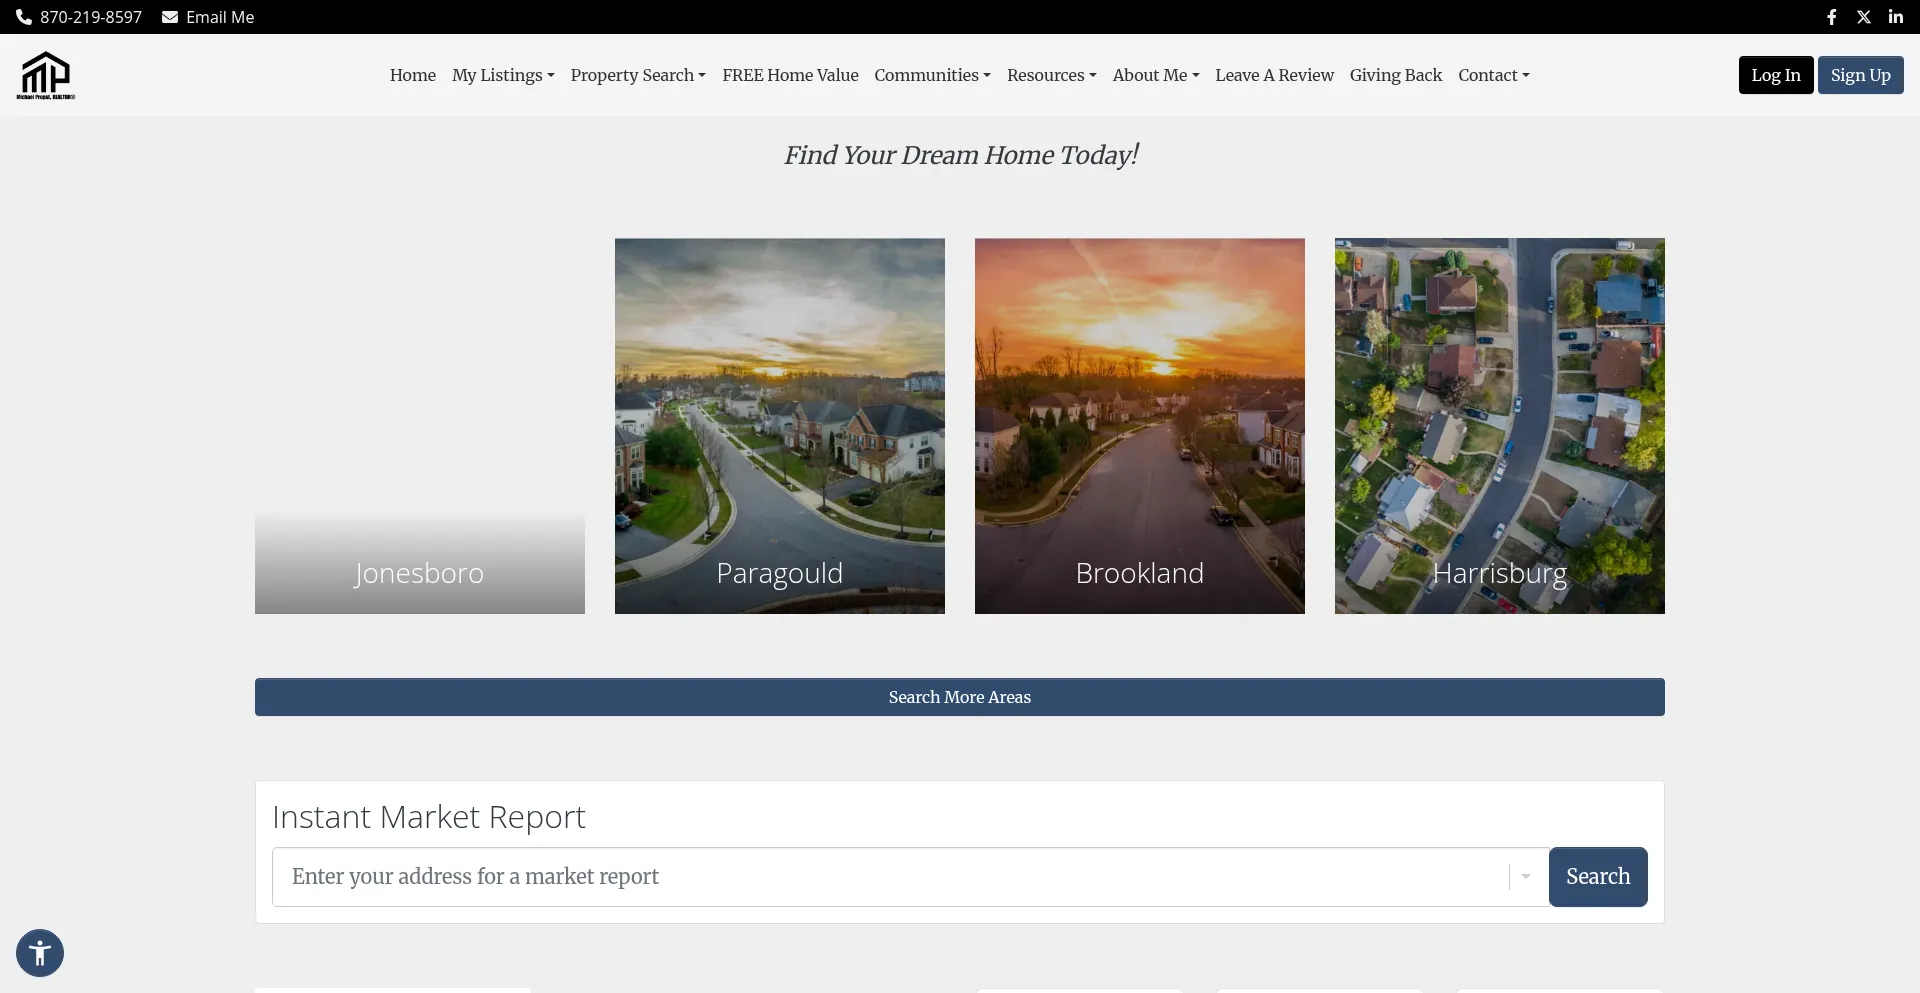Go to FREE Home Value page
The image size is (1920, 993).
(x=790, y=75)
